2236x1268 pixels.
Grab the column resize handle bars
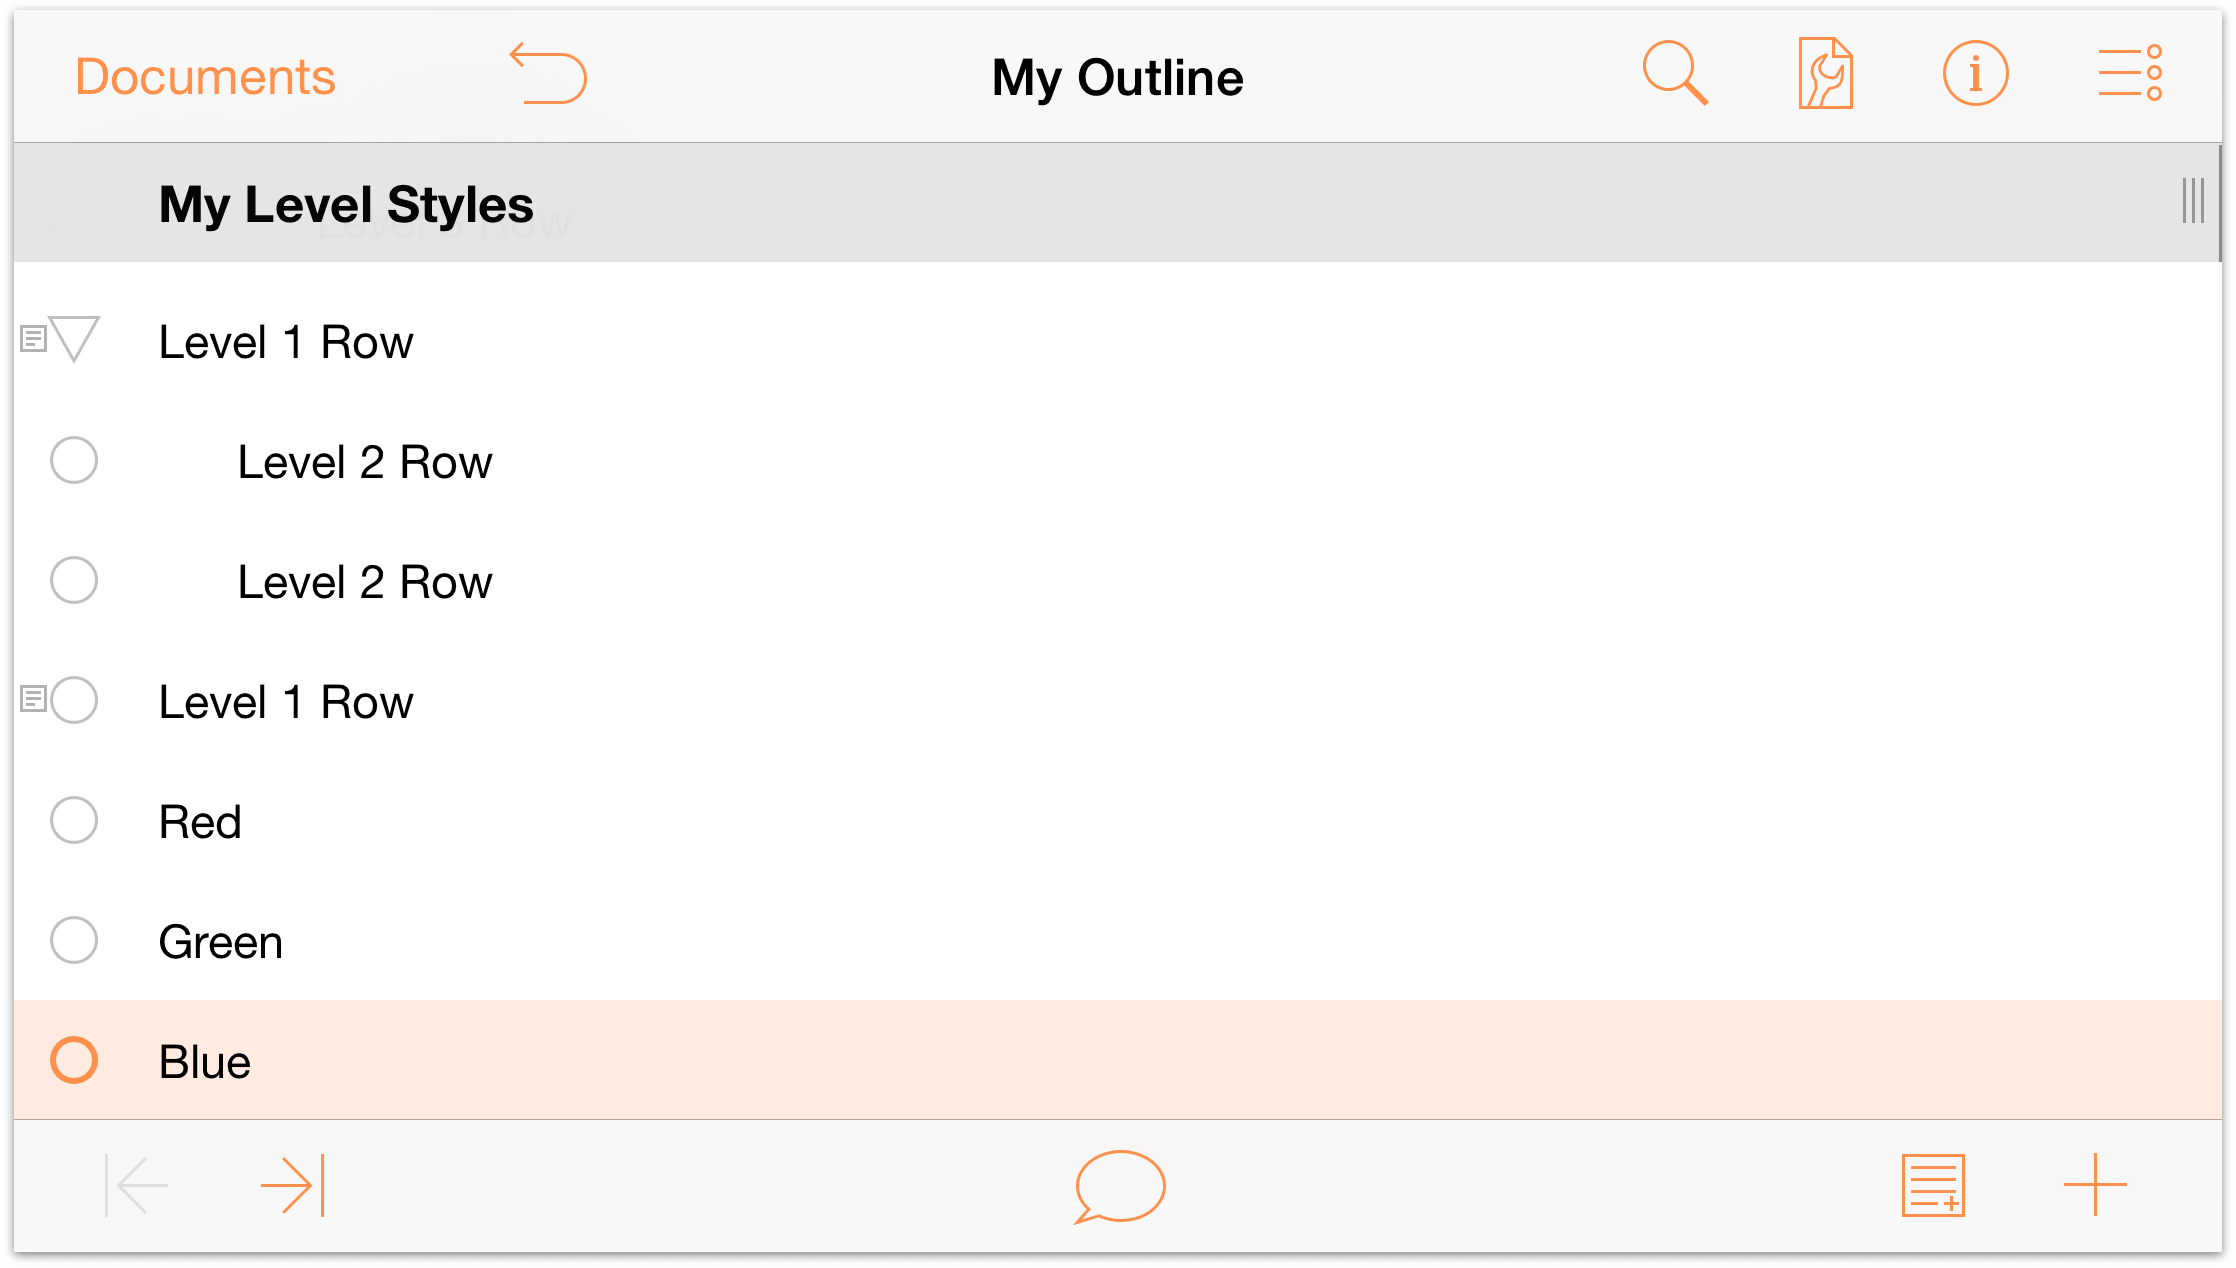[x=2193, y=201]
